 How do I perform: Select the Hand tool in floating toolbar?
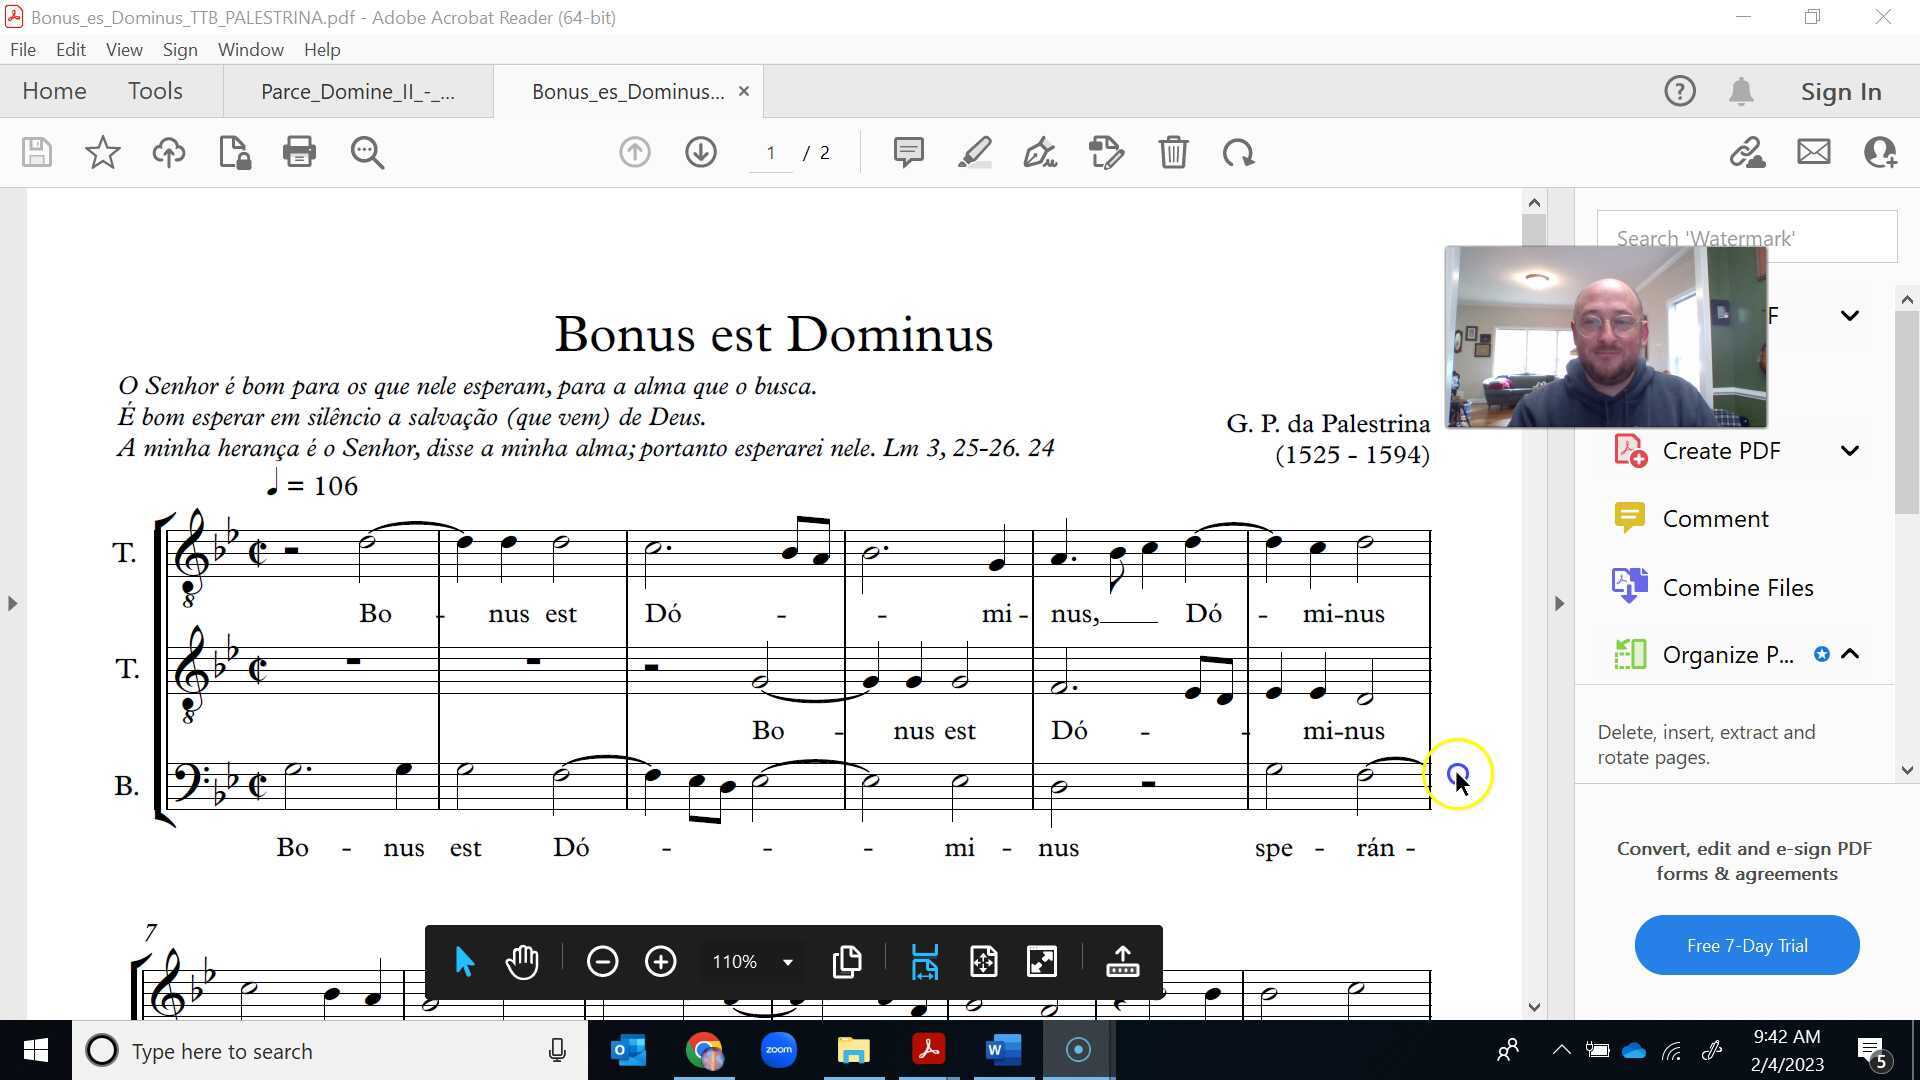(x=522, y=961)
